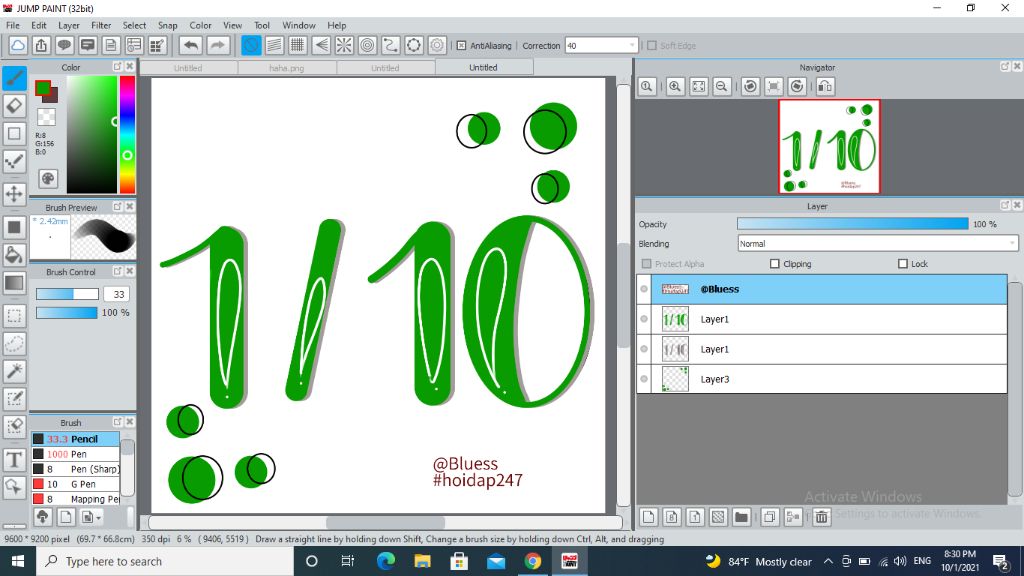The width and height of the screenshot is (1024, 576).
Task: Select the Bucket fill tool
Action: pos(14,255)
